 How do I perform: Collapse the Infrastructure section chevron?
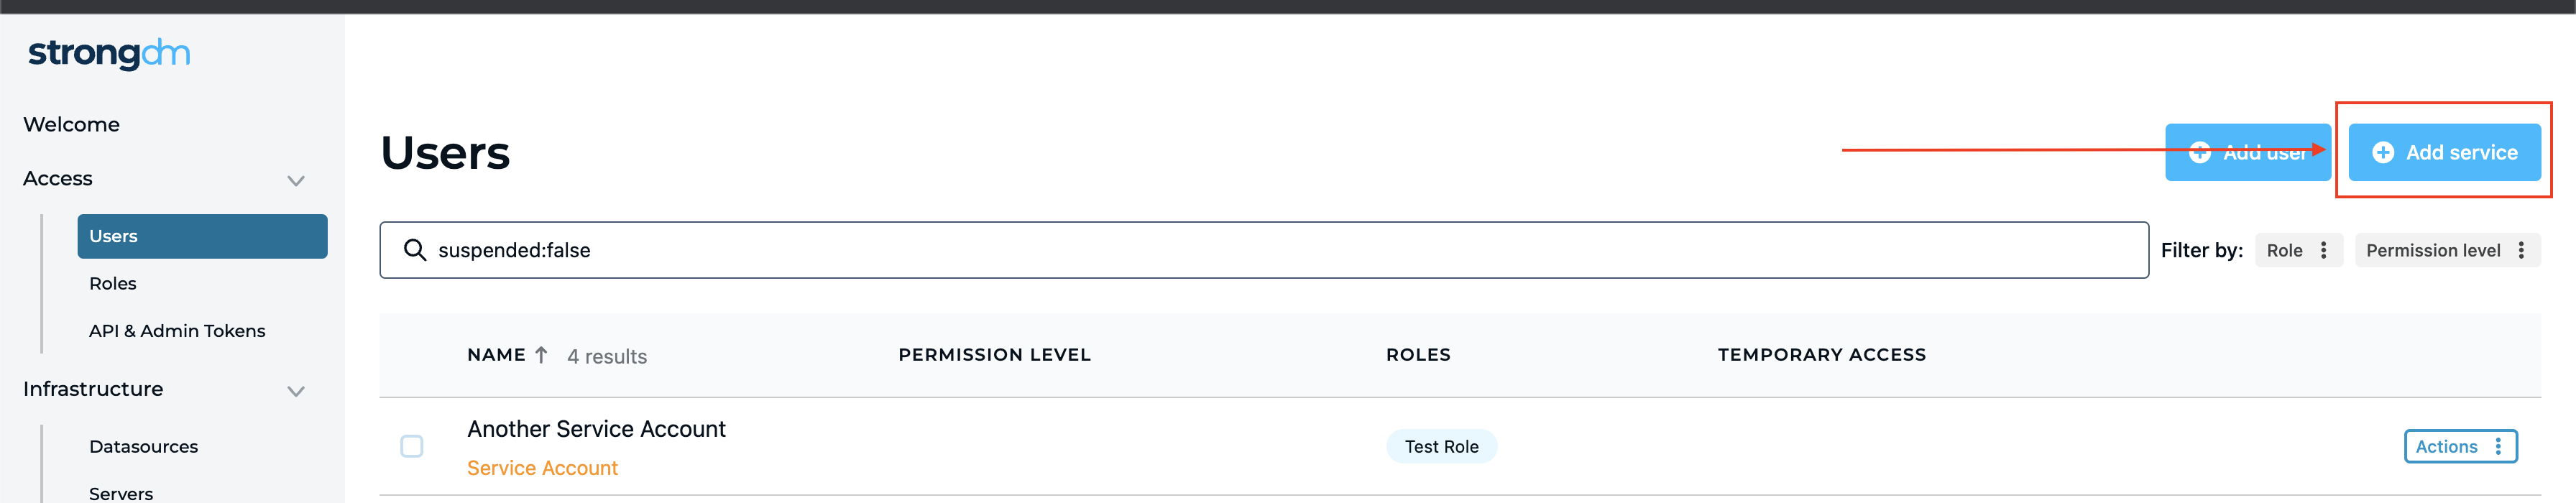[x=296, y=391]
